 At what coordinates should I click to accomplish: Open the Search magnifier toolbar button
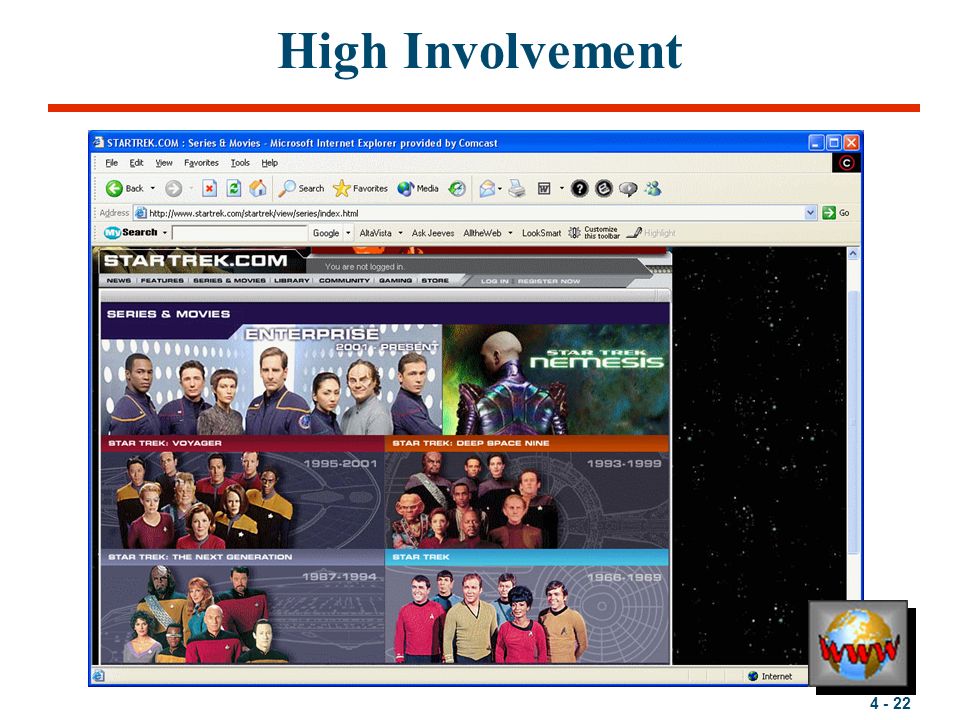click(x=301, y=189)
